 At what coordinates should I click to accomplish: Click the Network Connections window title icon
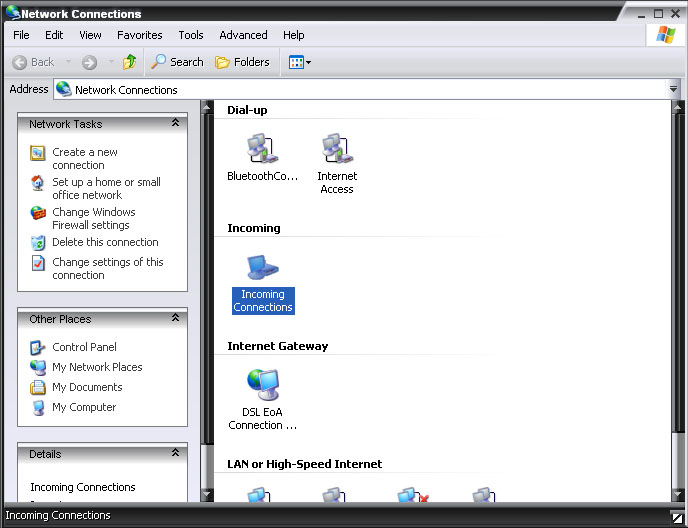pyautogui.click(x=13, y=12)
